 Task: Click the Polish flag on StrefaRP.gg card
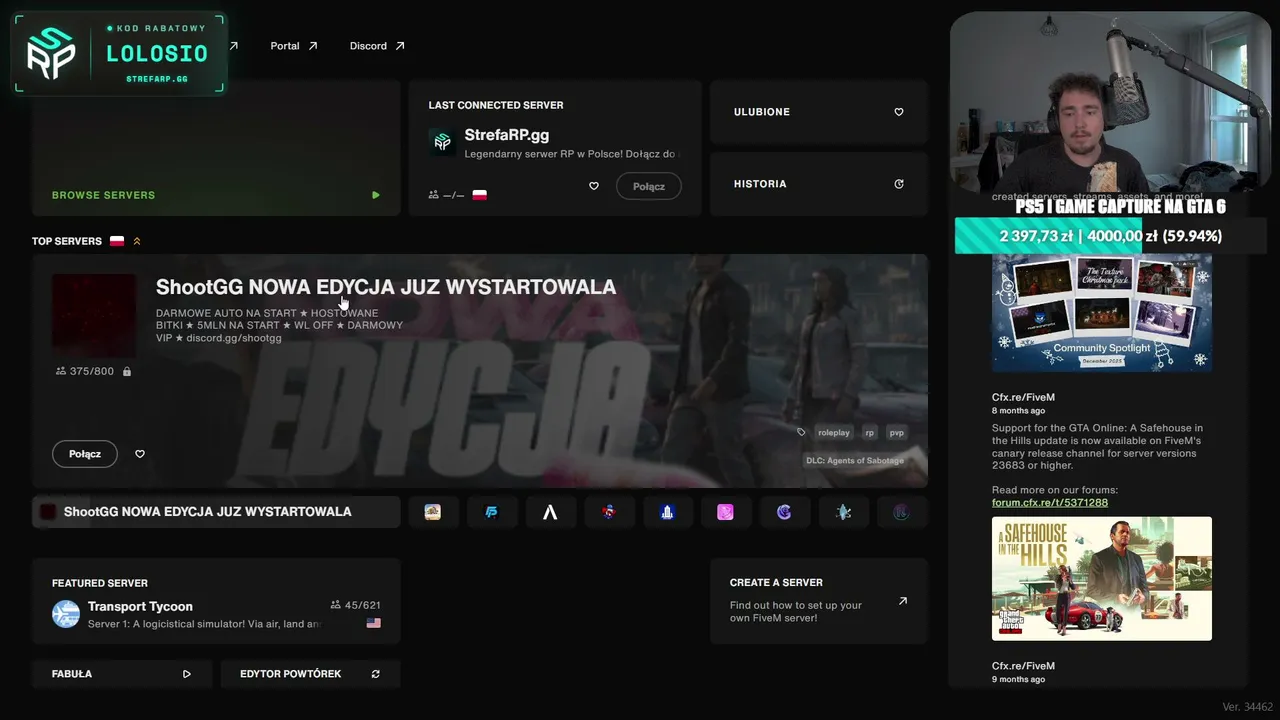(x=480, y=195)
